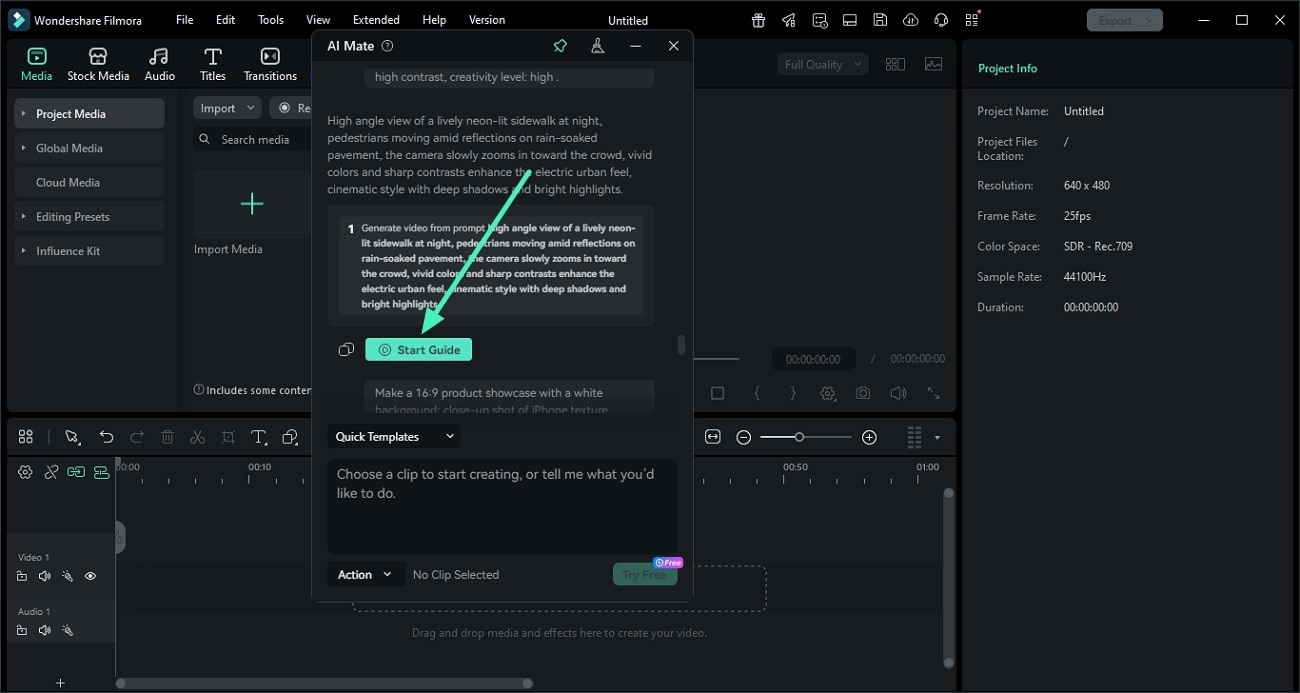Open the scopes image icon in preview header
The height and width of the screenshot is (693, 1300).
click(x=934, y=64)
